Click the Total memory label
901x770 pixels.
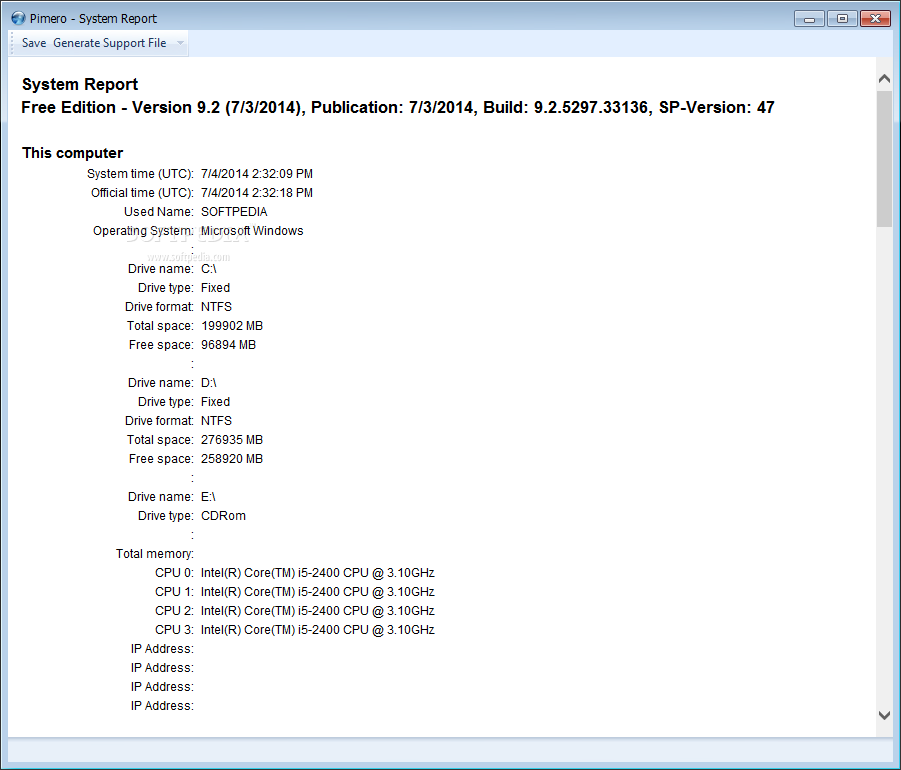155,553
